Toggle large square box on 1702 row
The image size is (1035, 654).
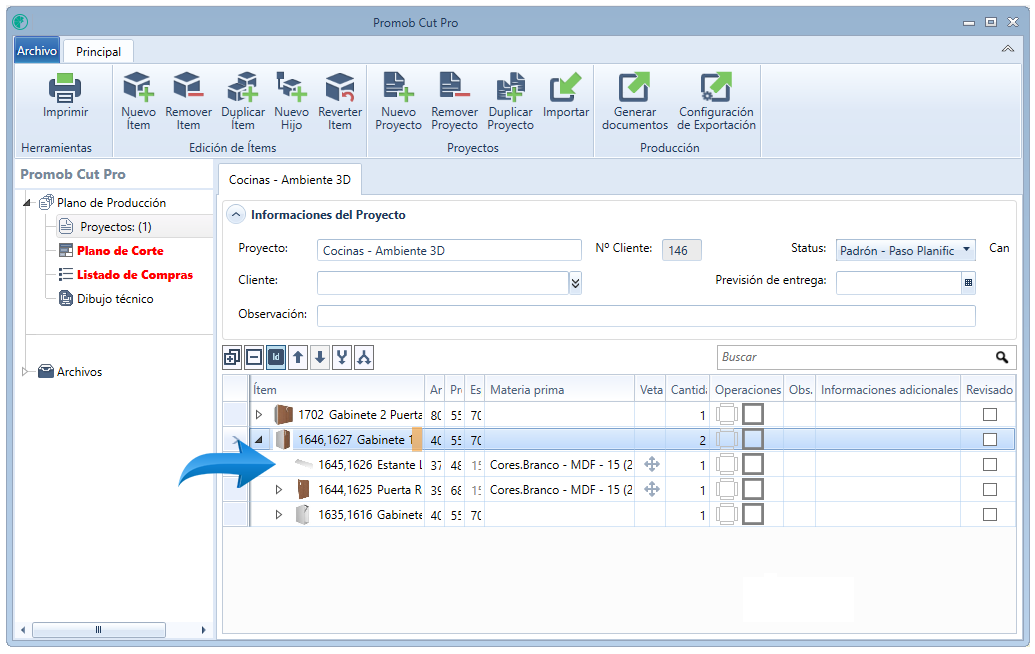click(x=753, y=414)
